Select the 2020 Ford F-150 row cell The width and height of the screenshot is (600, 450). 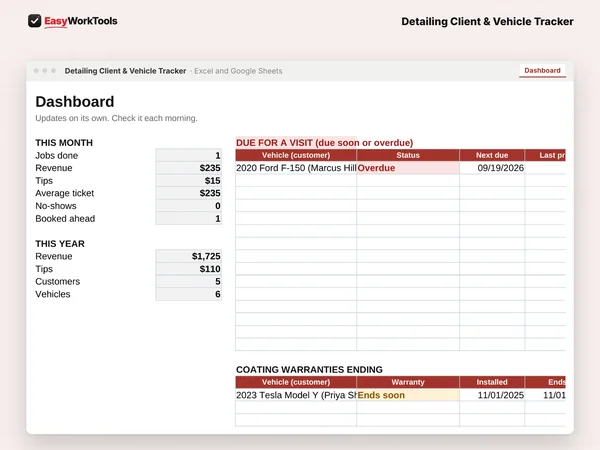click(x=296, y=168)
